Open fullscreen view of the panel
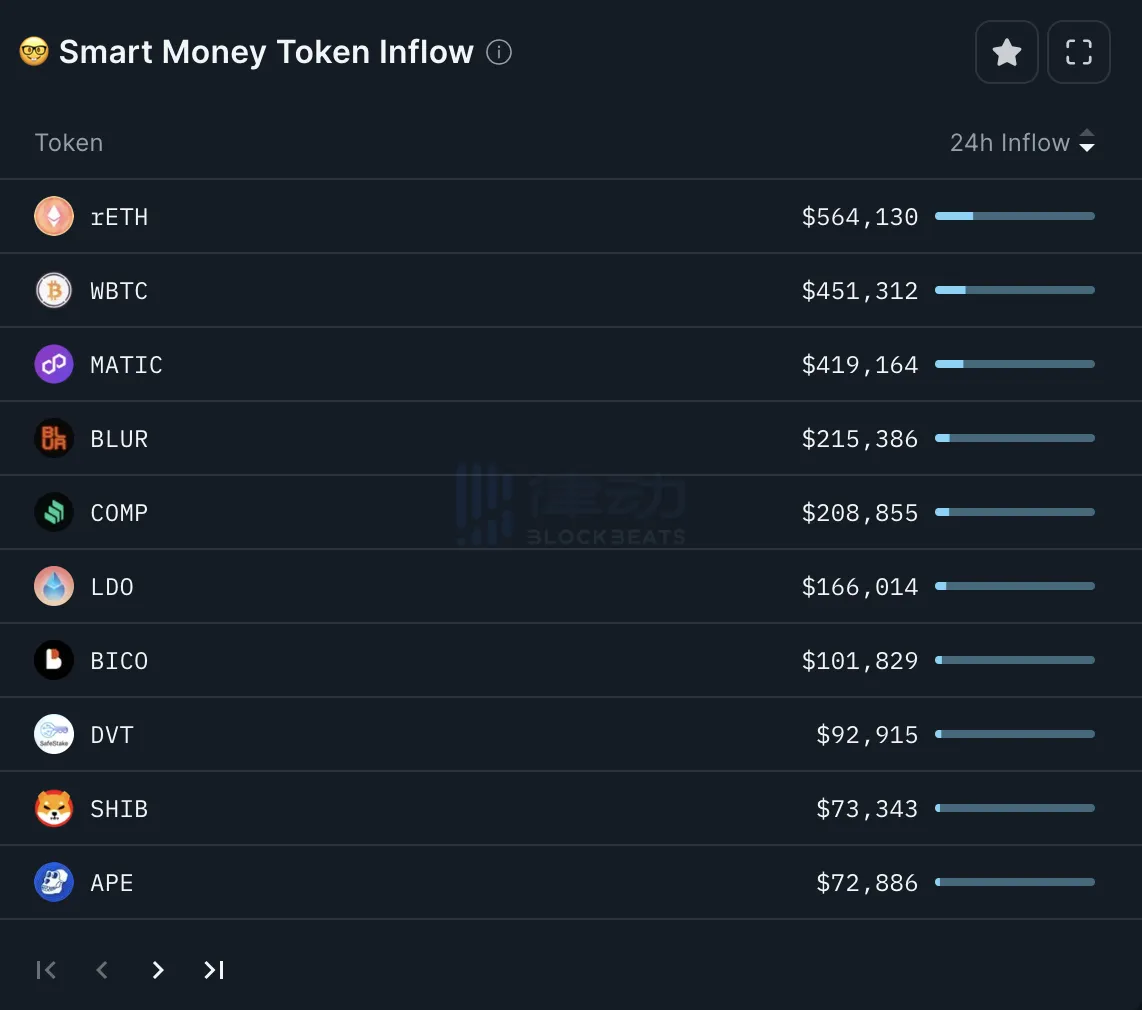Viewport: 1142px width, 1010px height. (1078, 52)
